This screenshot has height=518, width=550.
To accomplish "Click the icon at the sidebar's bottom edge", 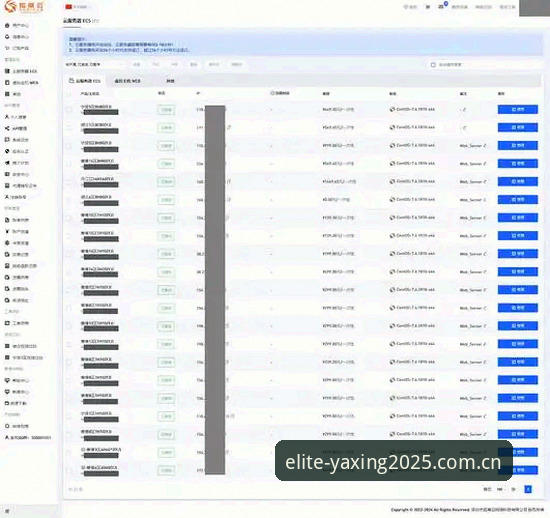I will pyautogui.click(x=7, y=511).
